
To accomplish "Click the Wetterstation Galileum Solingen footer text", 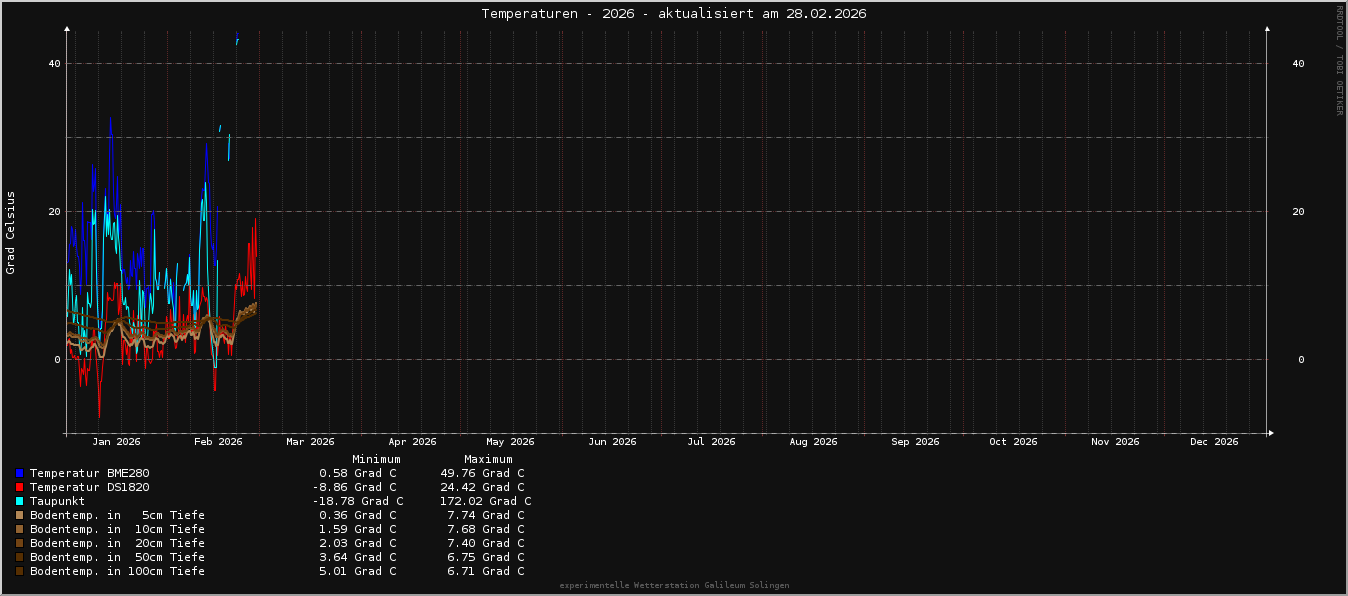I will (674, 585).
